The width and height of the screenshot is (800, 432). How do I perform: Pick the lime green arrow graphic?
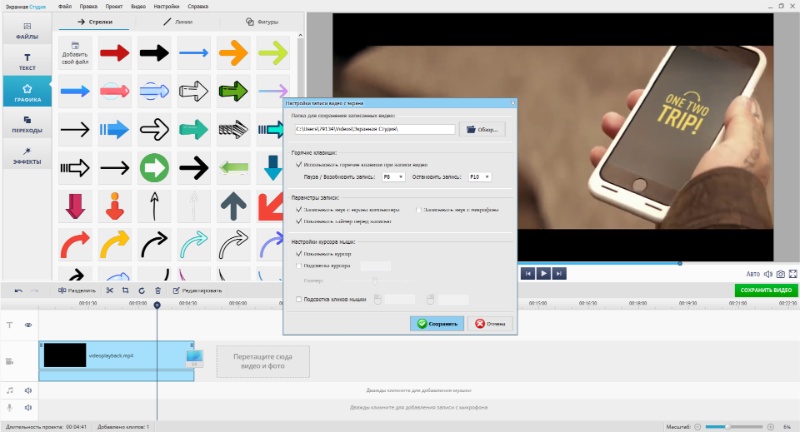273,53
